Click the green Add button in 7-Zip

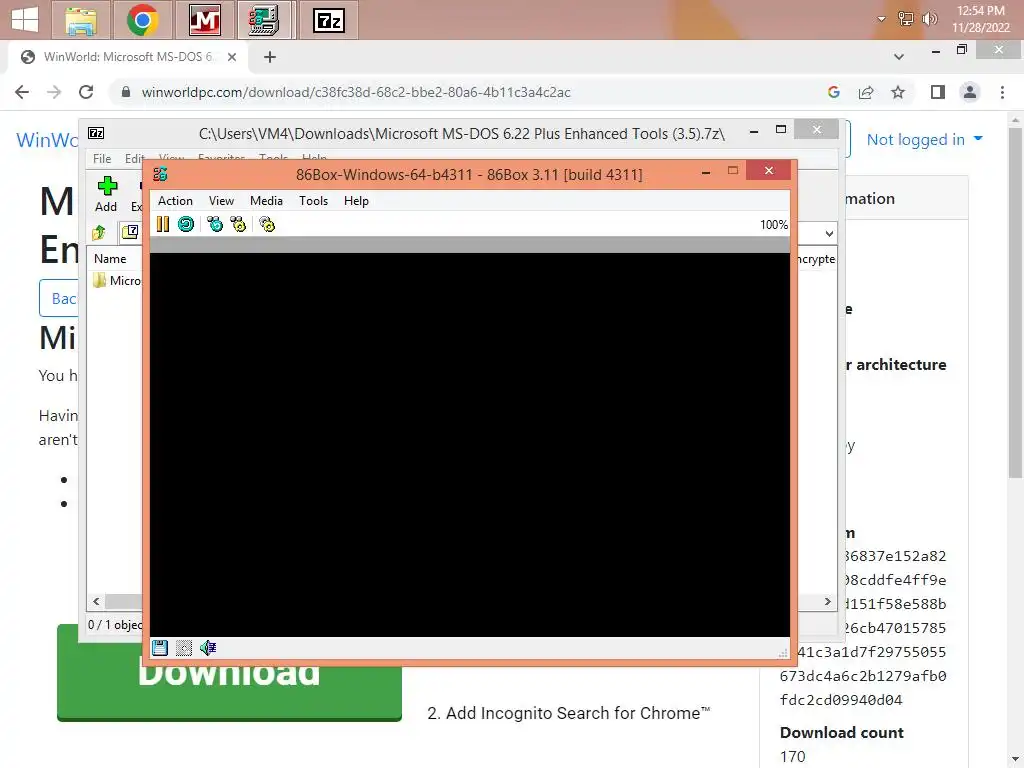coord(106,194)
